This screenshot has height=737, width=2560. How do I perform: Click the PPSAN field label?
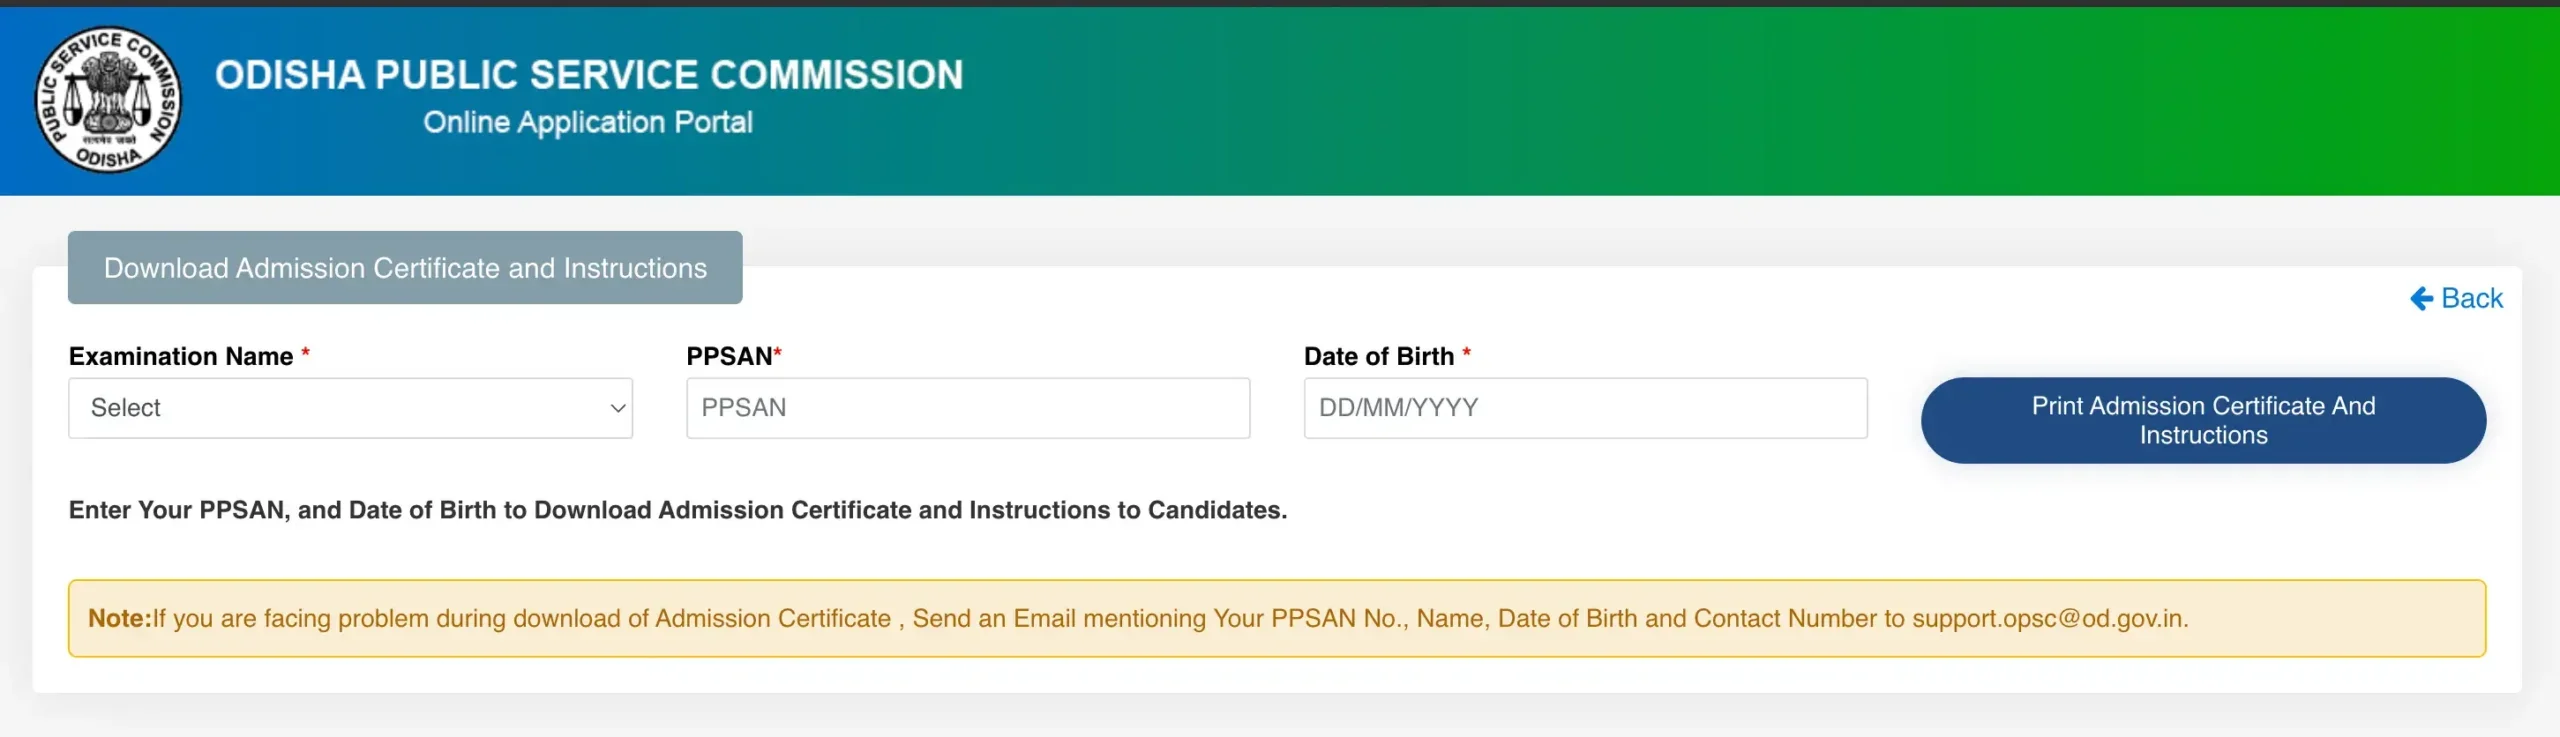pos(729,356)
